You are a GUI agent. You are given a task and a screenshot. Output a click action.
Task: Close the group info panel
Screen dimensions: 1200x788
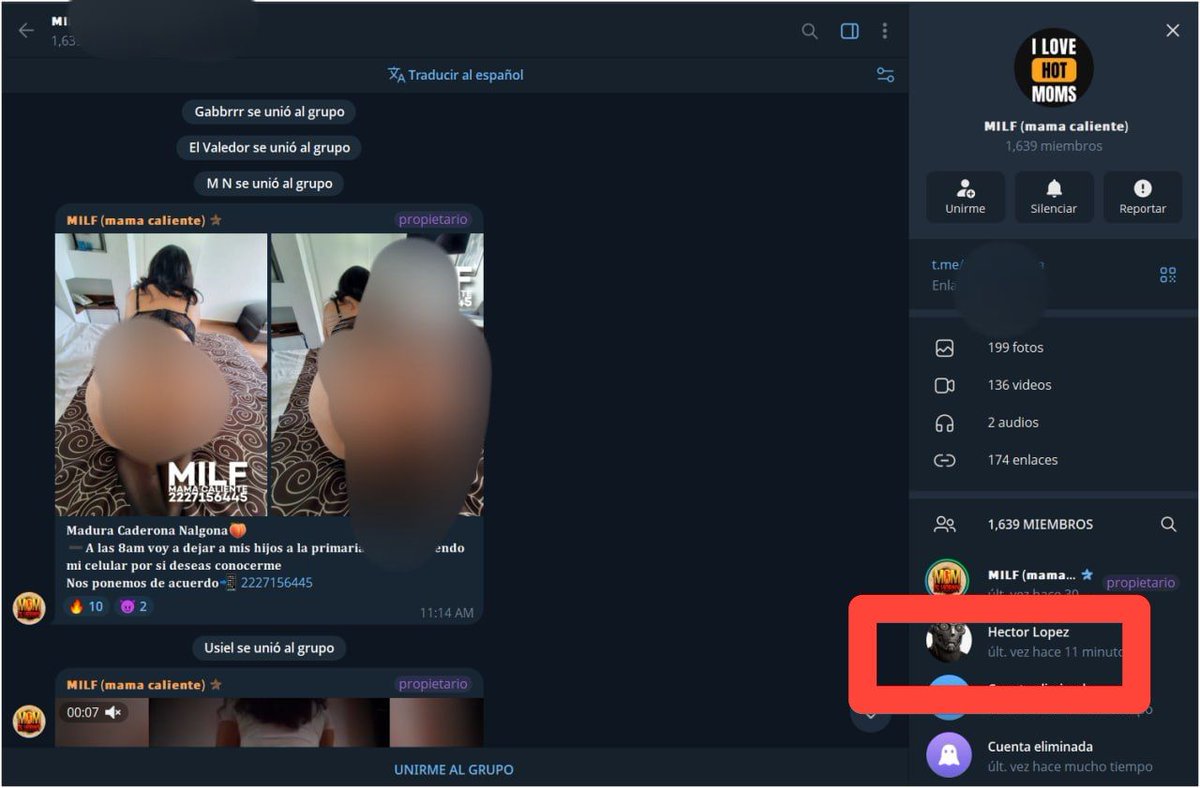[x=1173, y=31]
